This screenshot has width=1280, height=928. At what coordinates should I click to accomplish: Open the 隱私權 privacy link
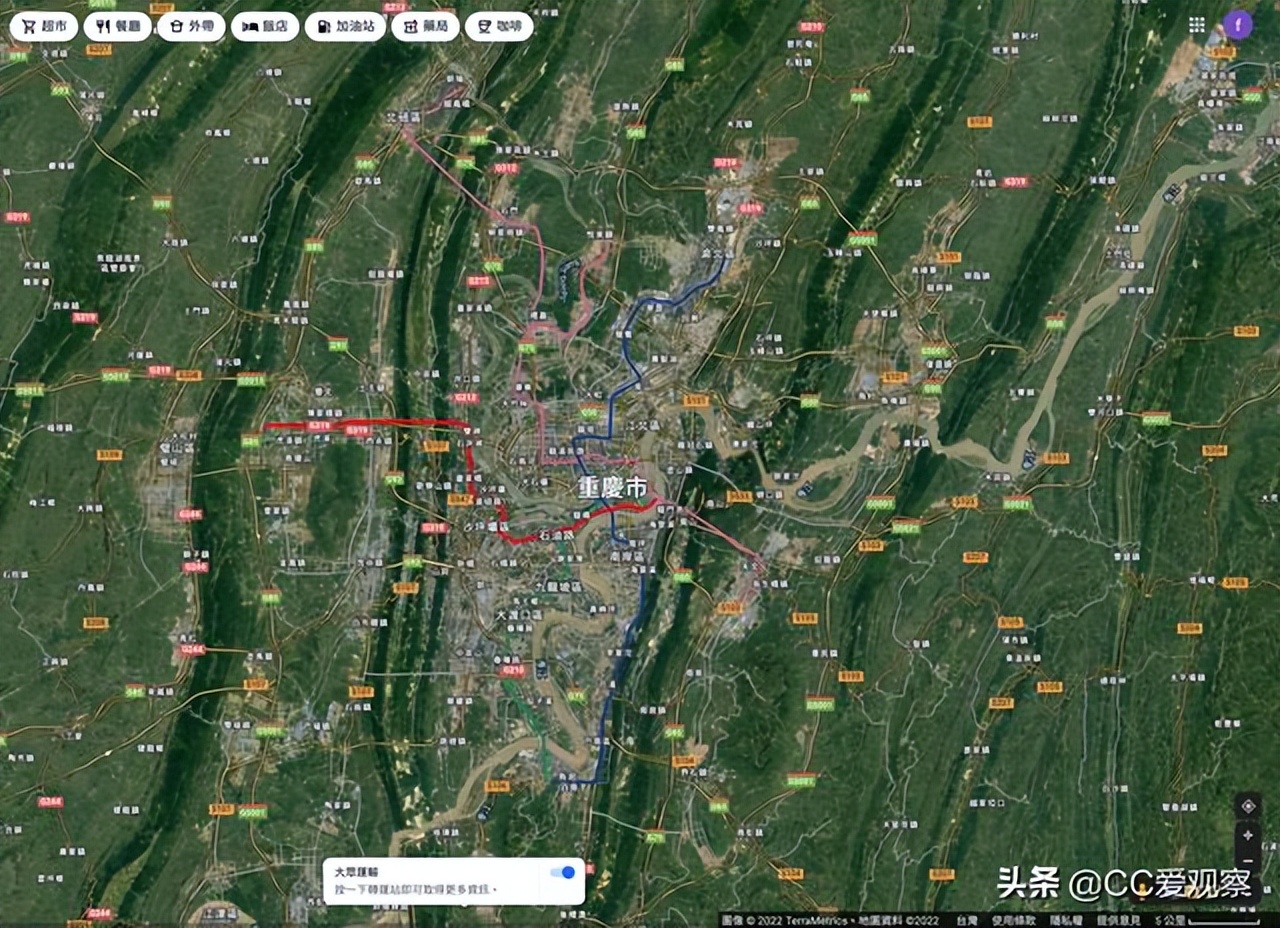point(1067,920)
